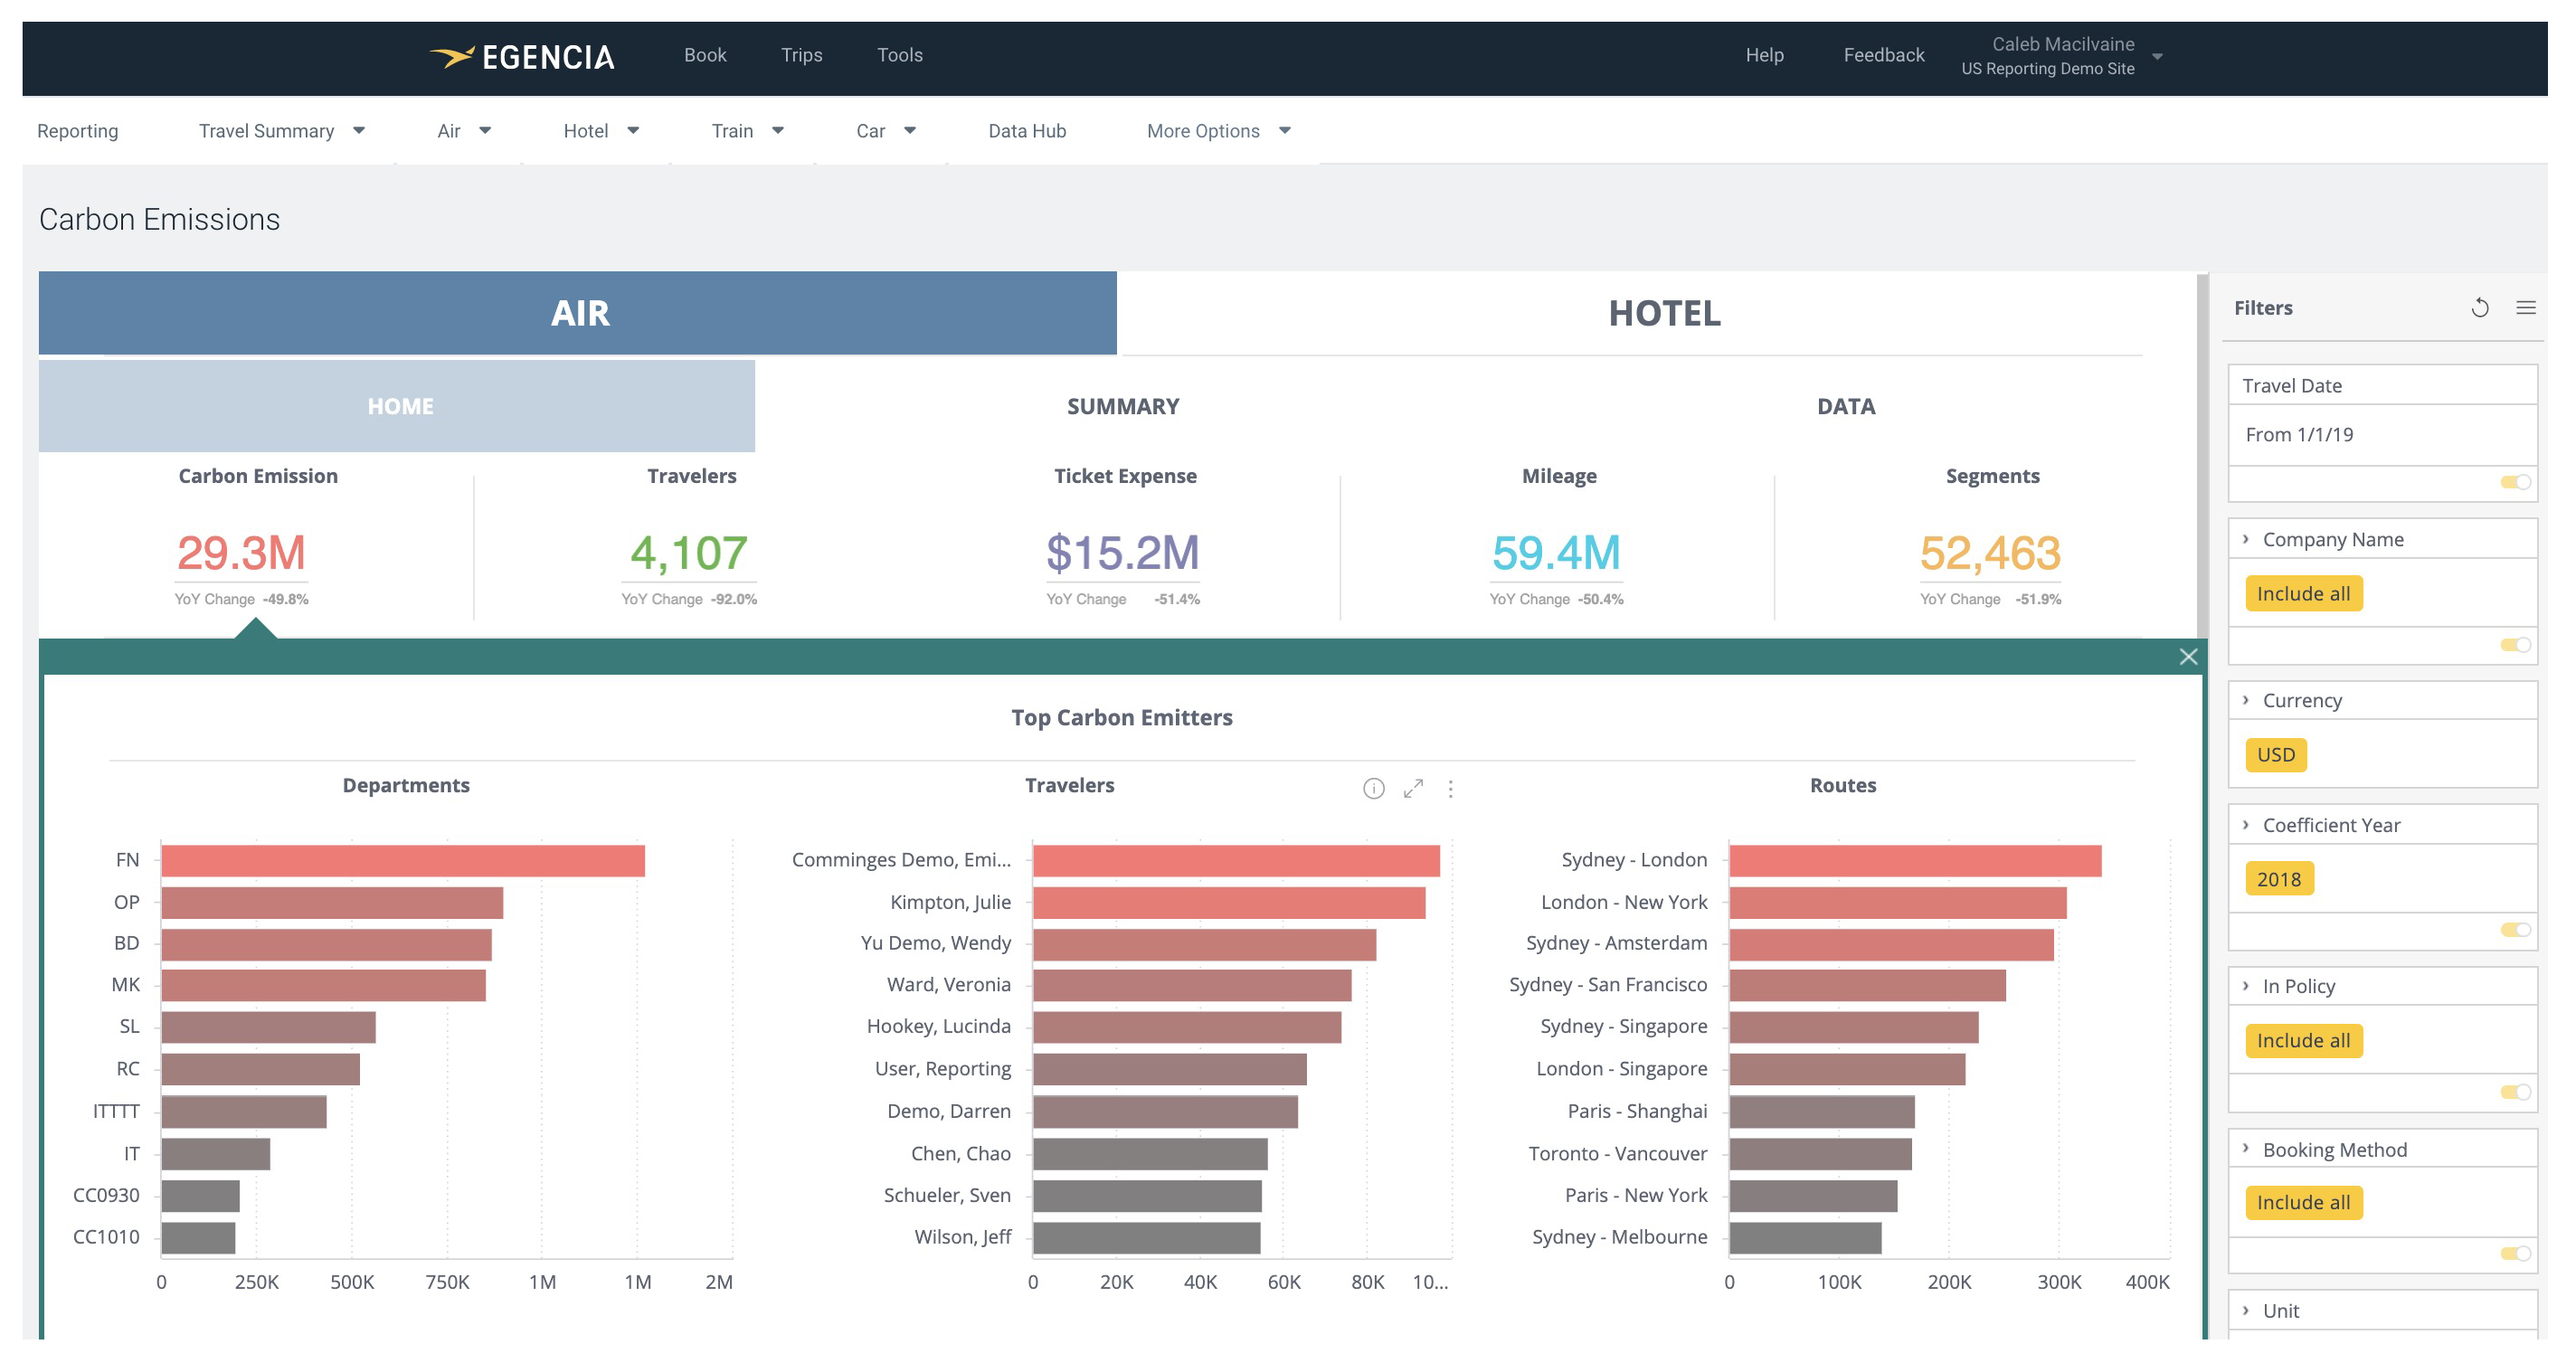This screenshot has width=2576, height=1363.
Task: Switch to the SUMMARY tab
Action: (x=1122, y=406)
